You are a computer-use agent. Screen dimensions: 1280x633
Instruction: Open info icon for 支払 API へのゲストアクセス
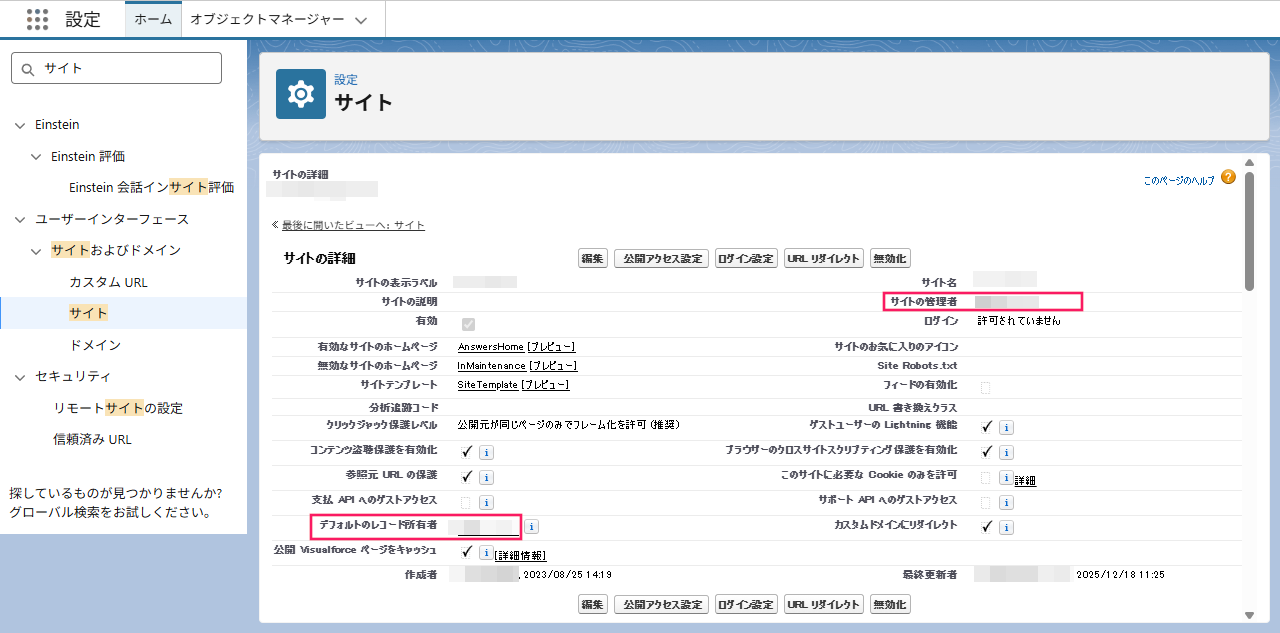click(486, 502)
